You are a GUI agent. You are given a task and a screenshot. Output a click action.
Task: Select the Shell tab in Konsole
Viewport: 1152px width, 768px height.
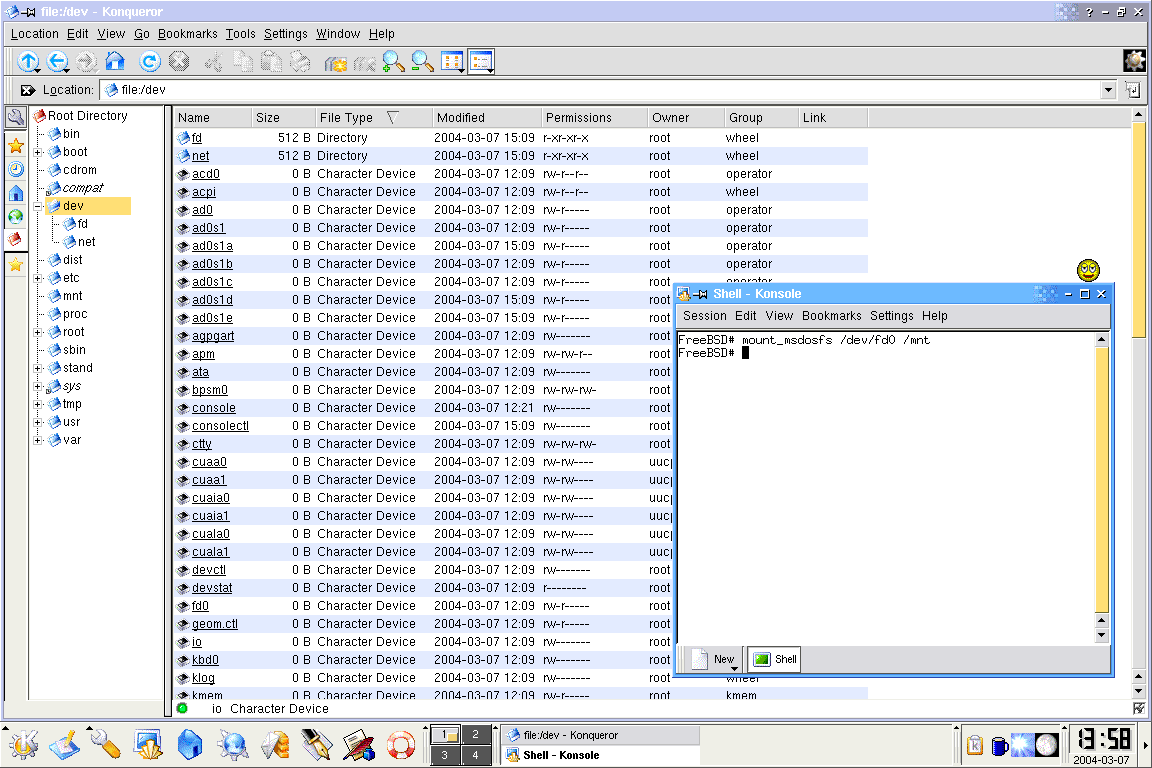(774, 659)
